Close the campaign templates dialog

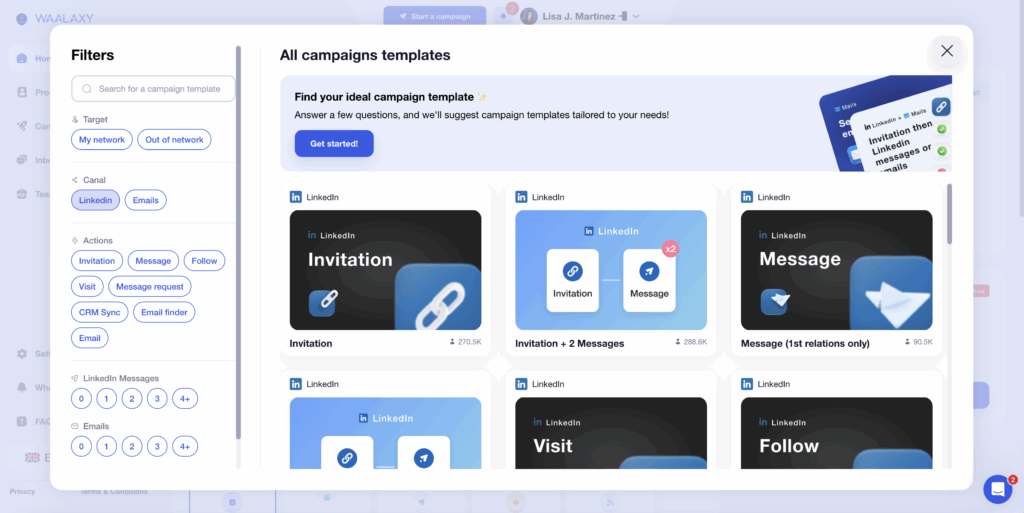[946, 51]
